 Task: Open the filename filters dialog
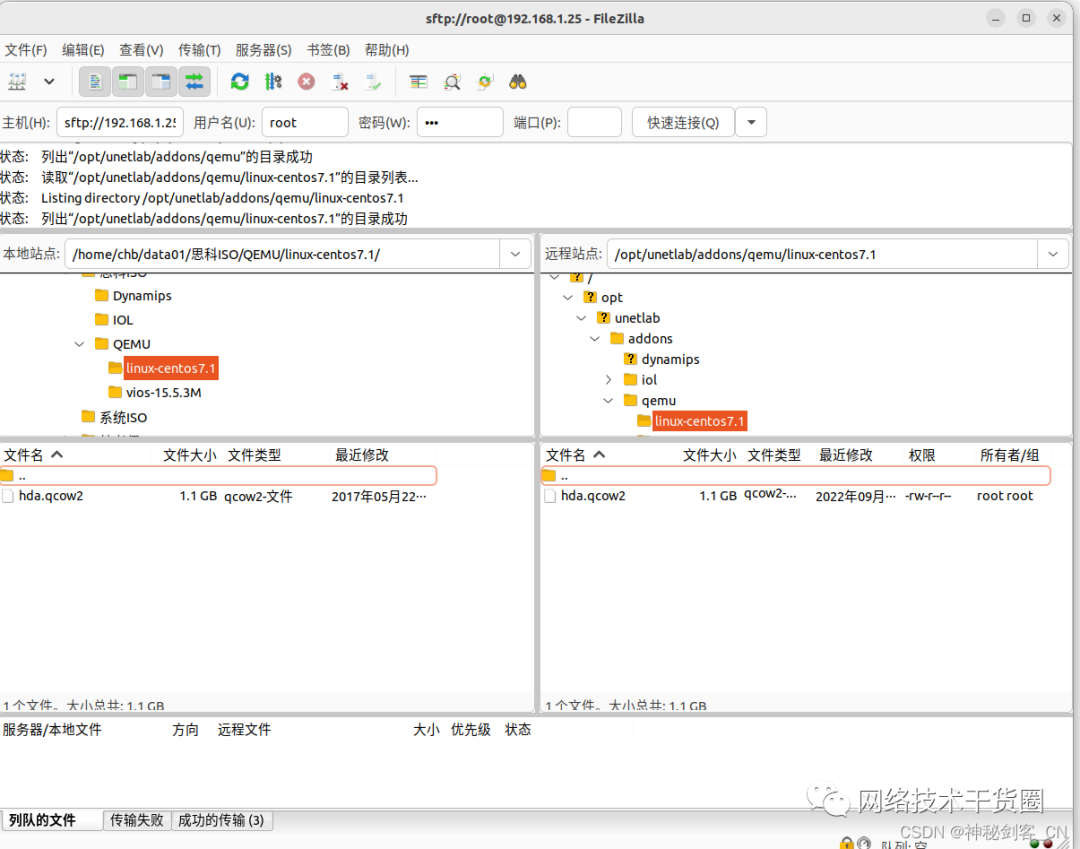pos(452,81)
